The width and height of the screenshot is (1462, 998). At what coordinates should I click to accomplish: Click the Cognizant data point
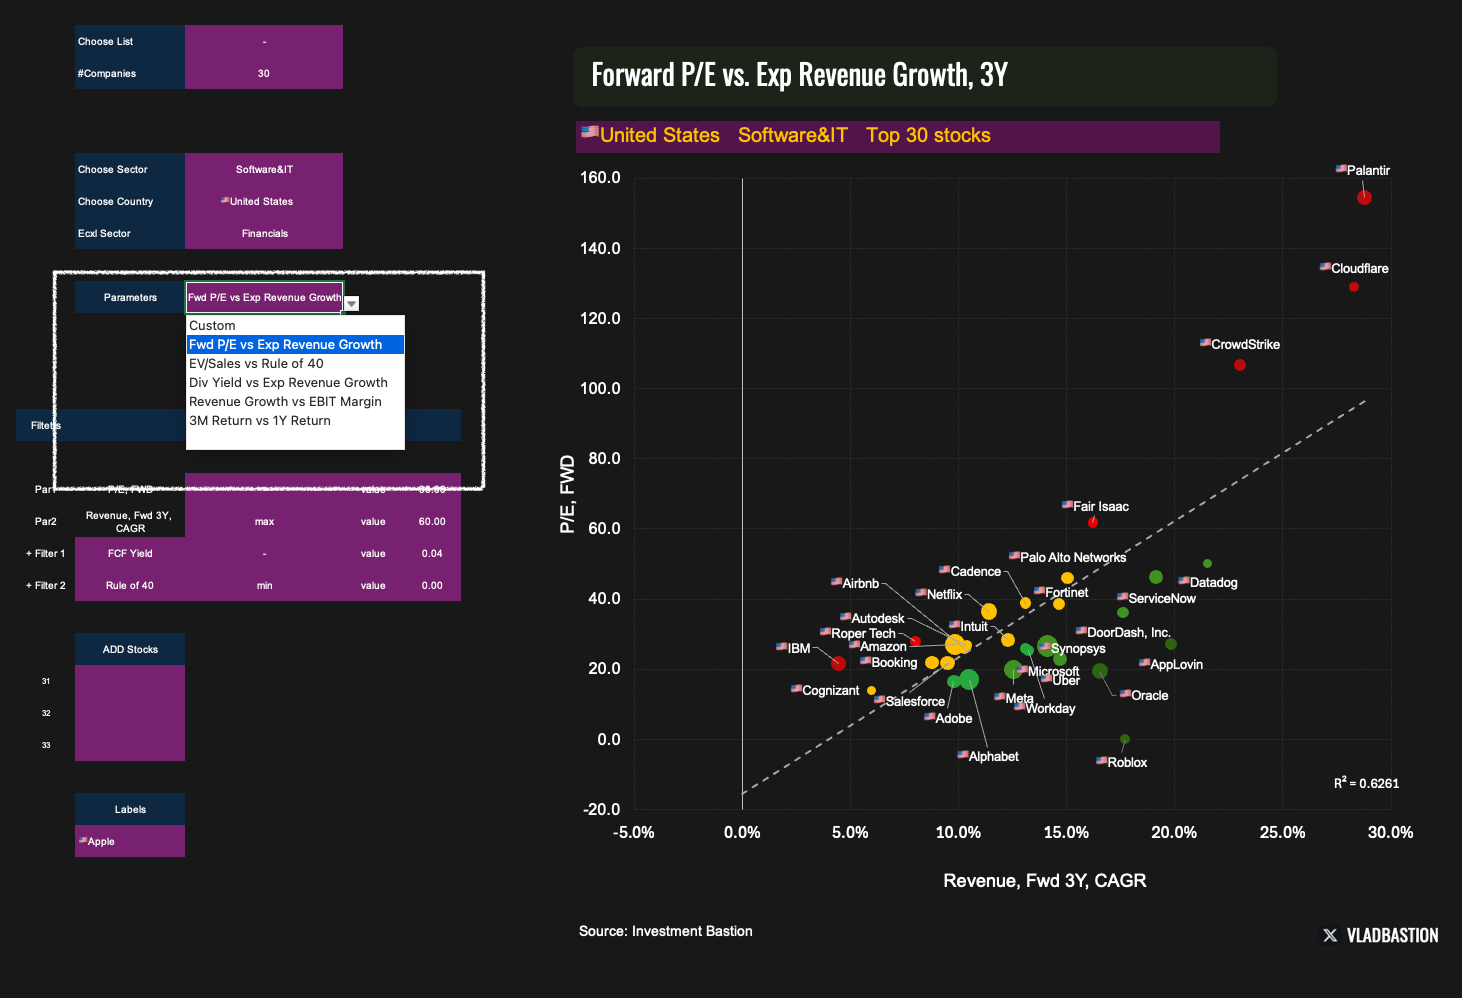(871, 691)
